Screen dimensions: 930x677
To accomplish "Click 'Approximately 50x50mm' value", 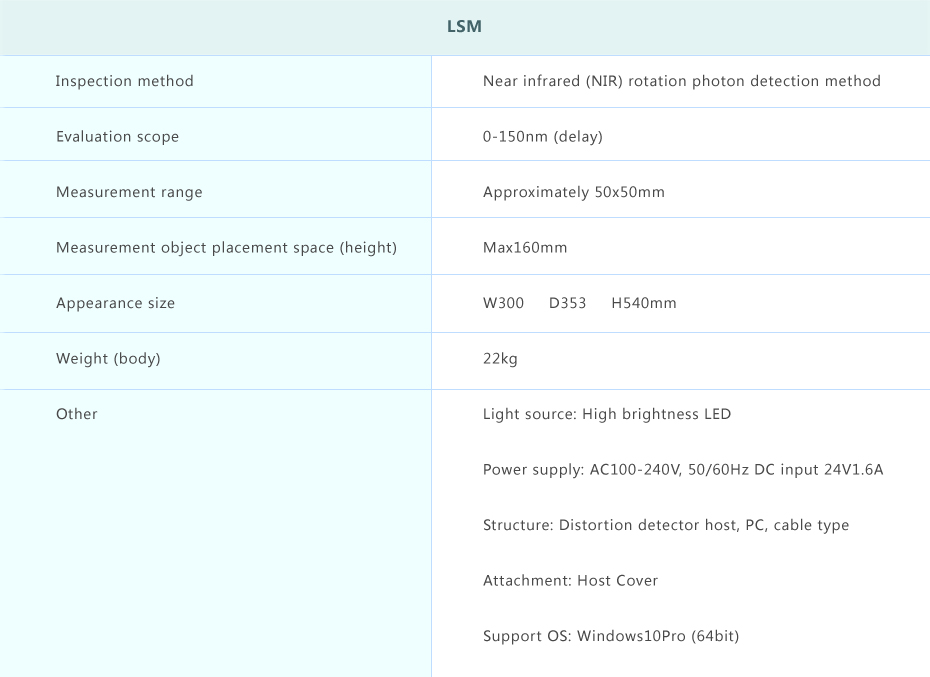I will tap(574, 192).
